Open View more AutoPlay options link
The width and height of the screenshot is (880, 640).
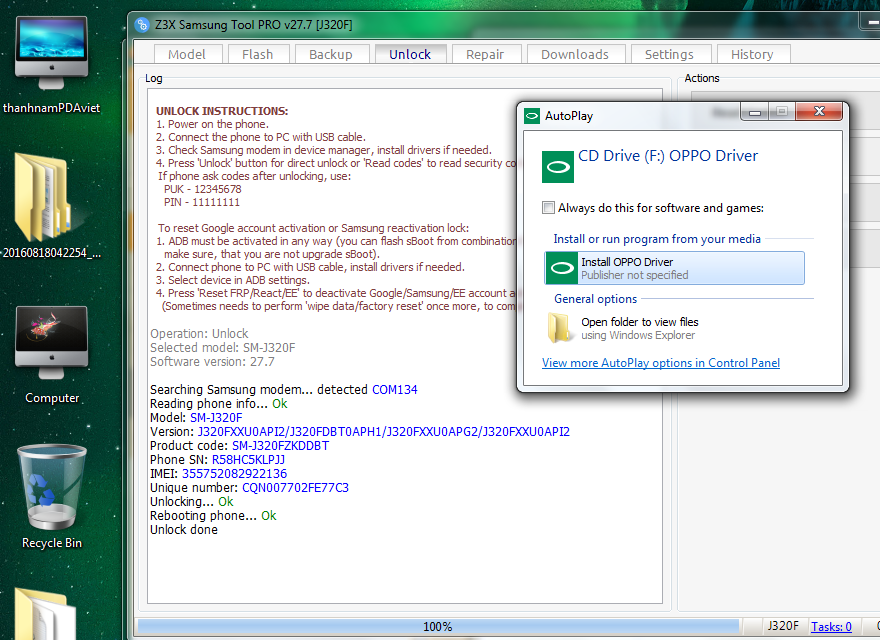tap(661, 363)
